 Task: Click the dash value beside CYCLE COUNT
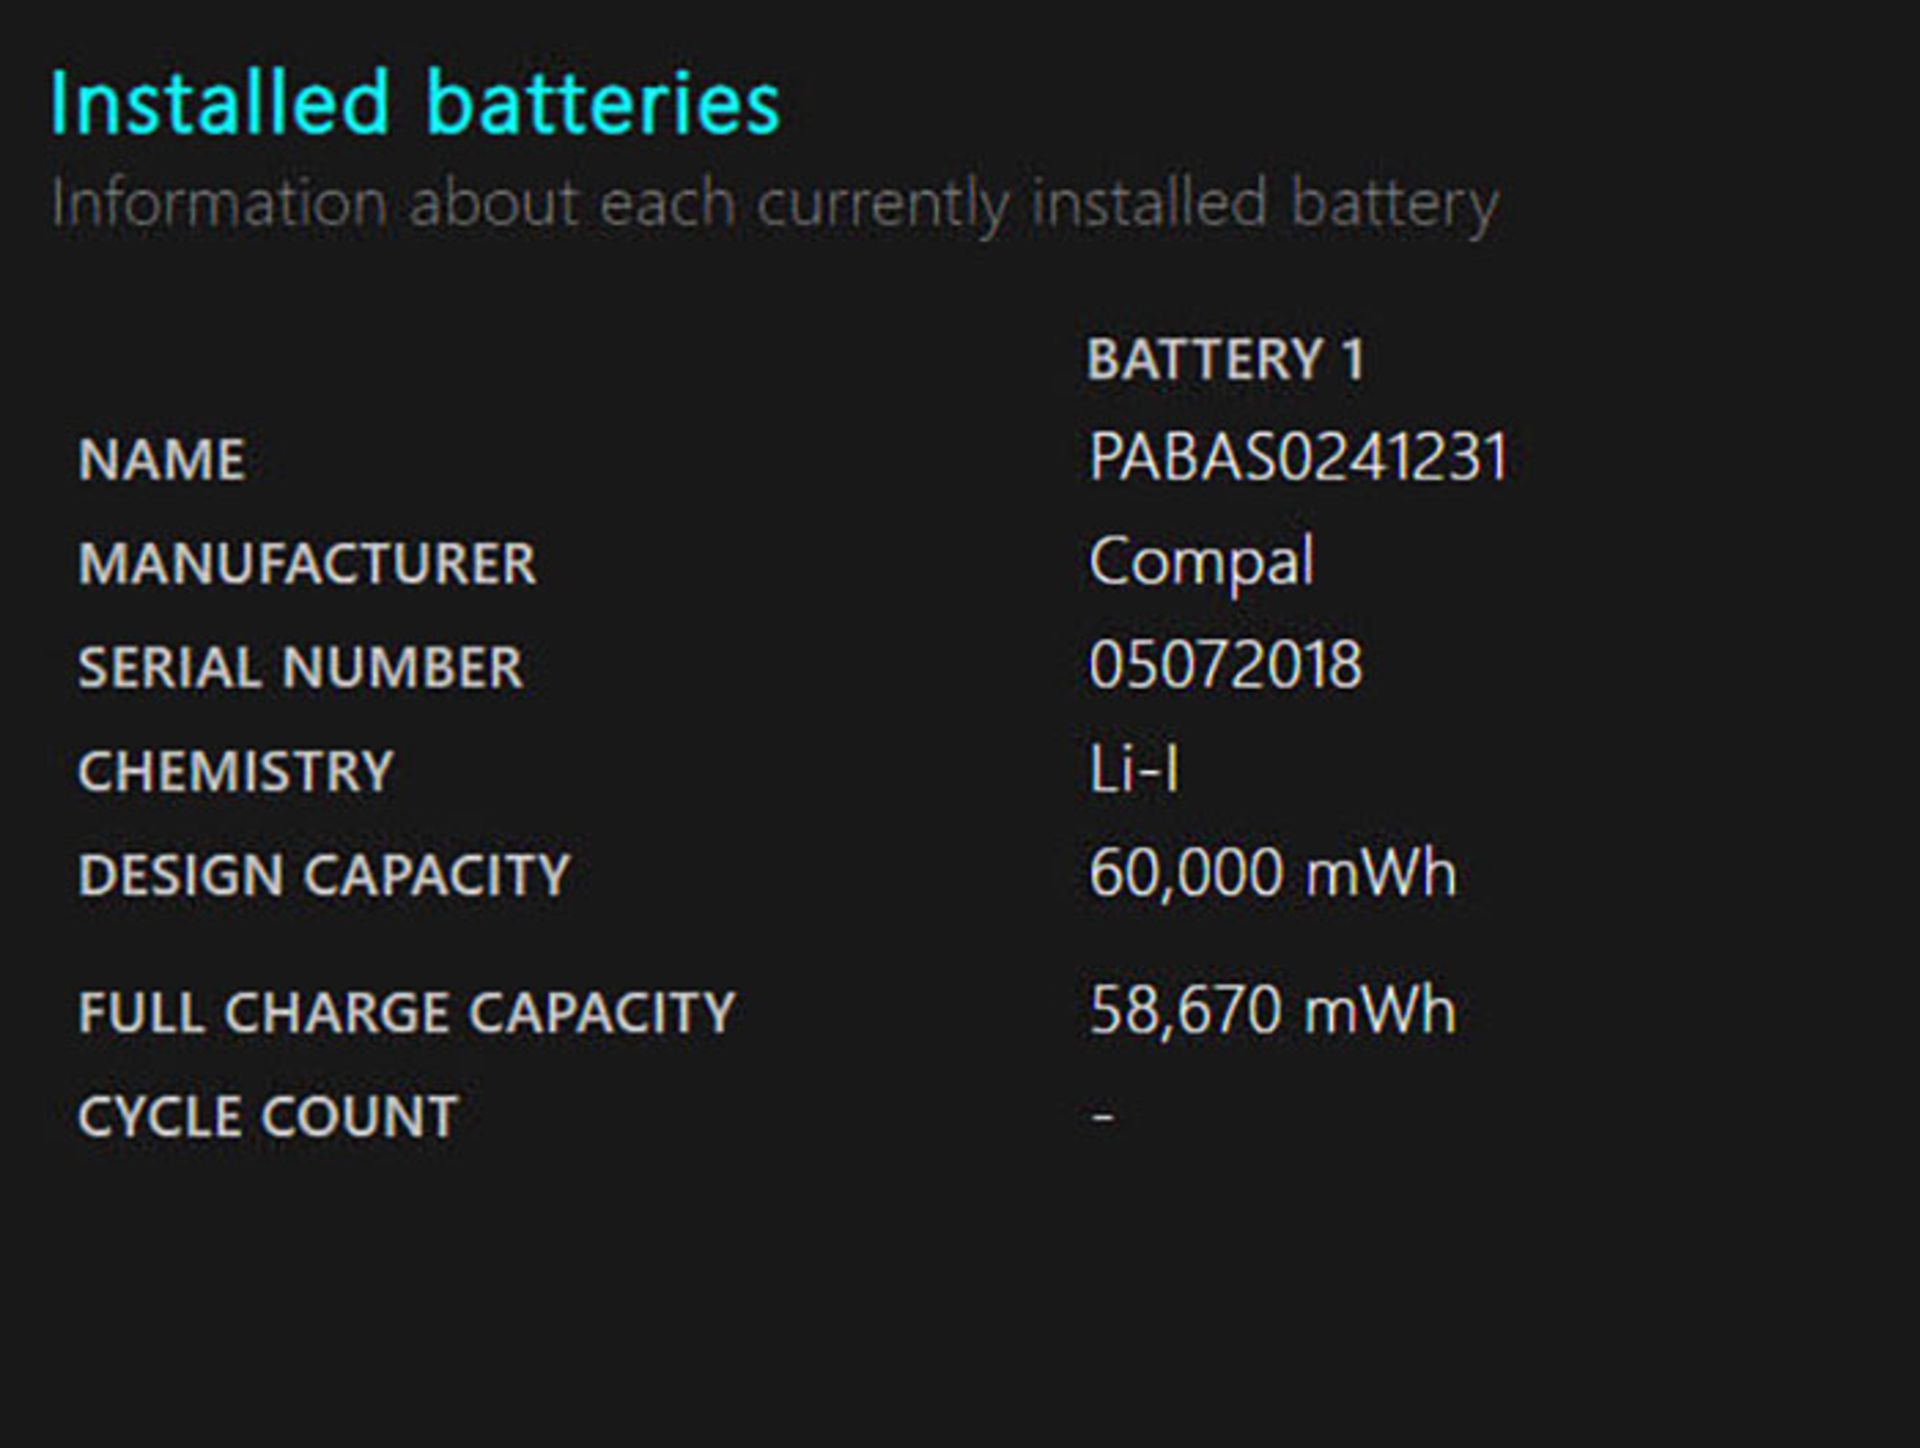pyautogui.click(x=1103, y=1114)
